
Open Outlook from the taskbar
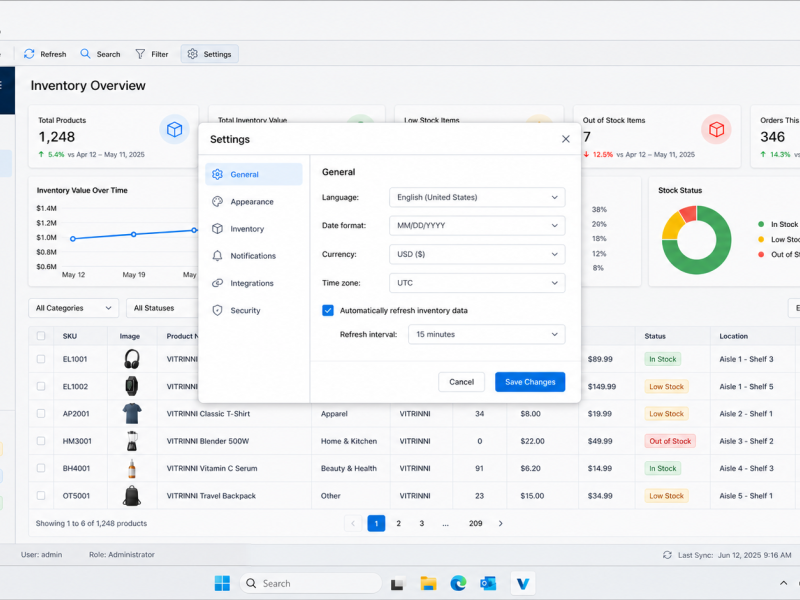click(488, 583)
